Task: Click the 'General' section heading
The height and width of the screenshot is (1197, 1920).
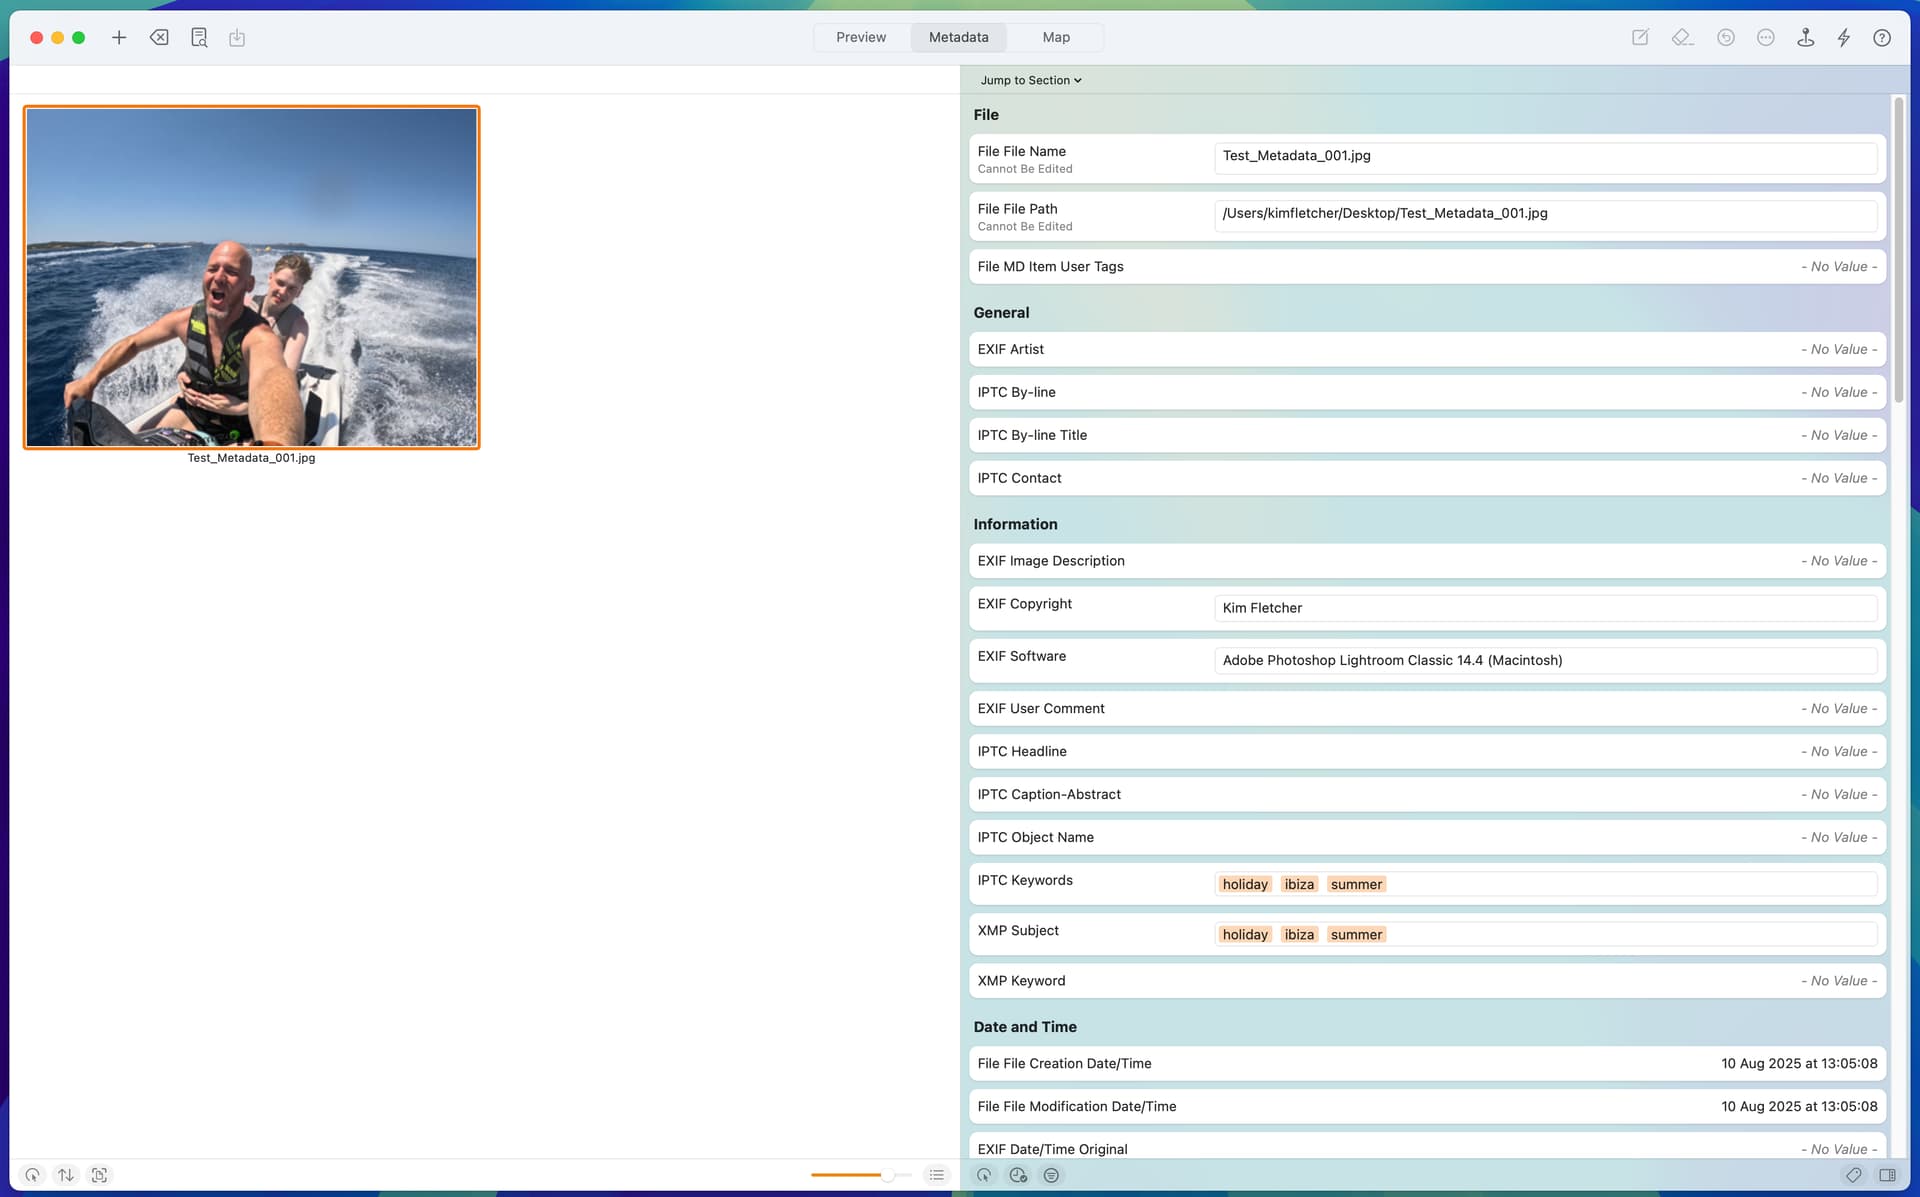Action: tap(1001, 312)
